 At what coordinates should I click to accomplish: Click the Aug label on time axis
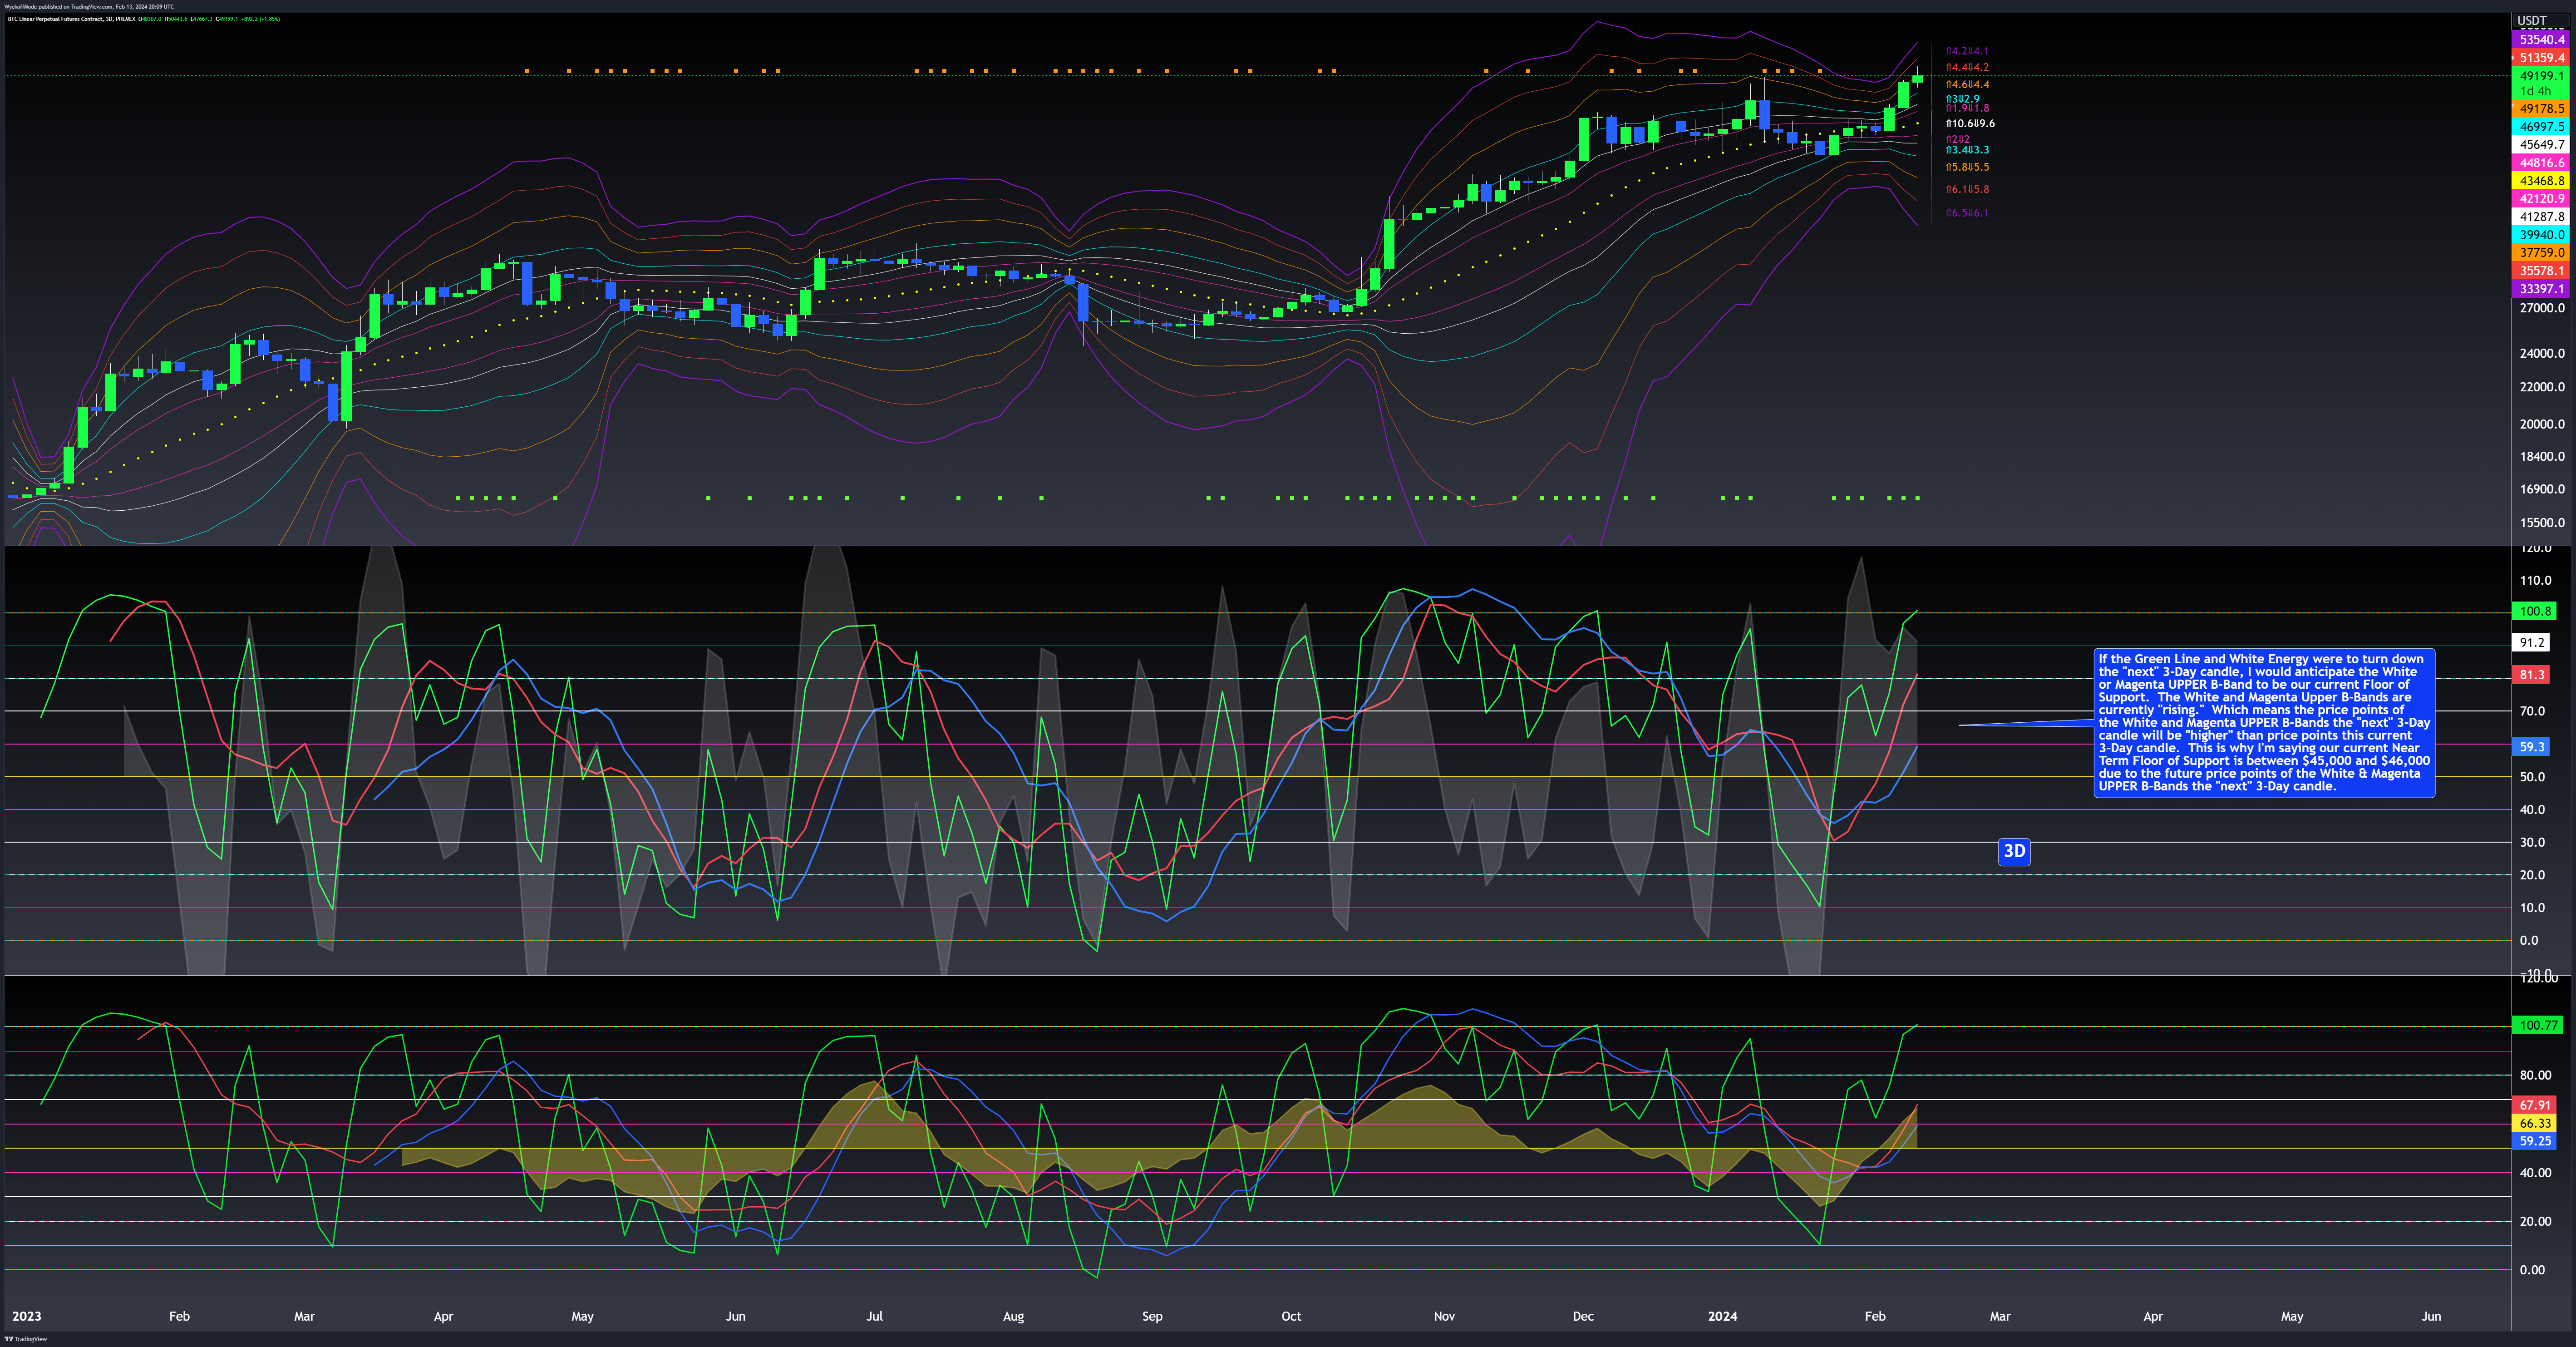coord(1013,1316)
